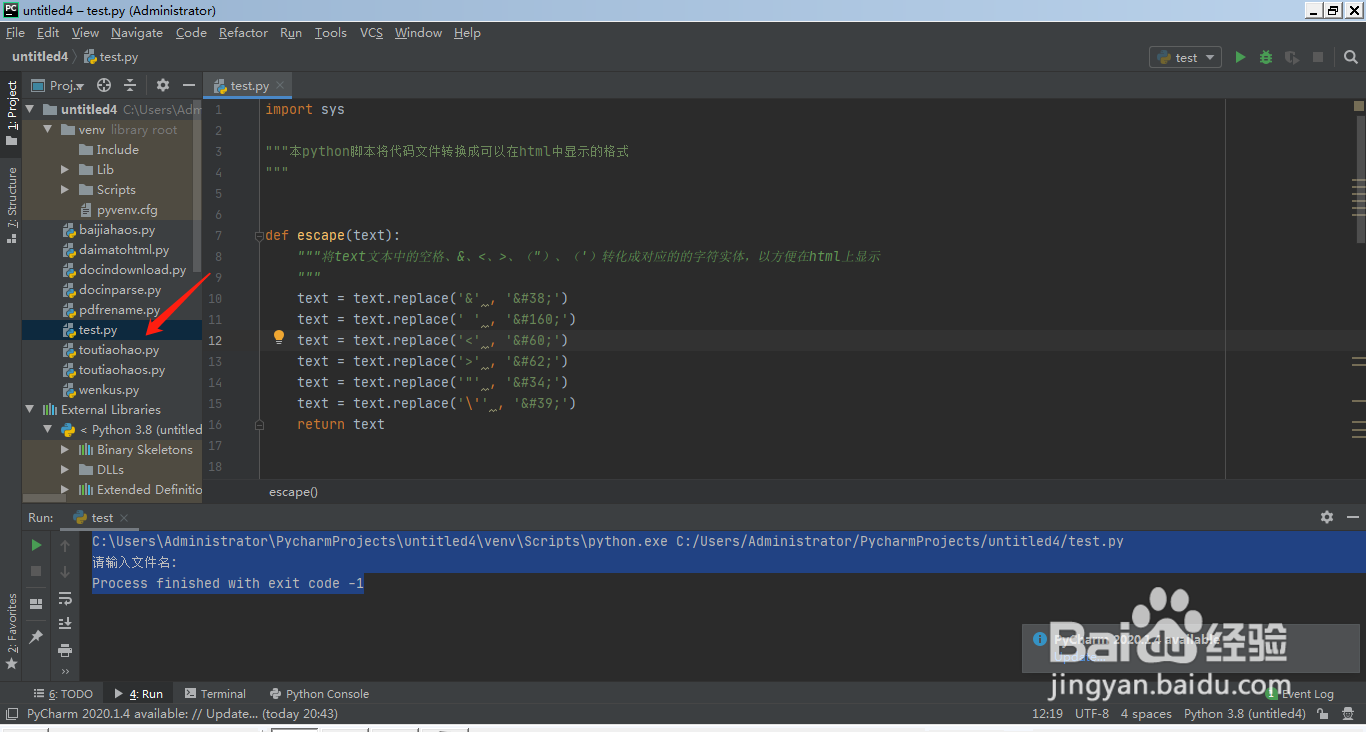1366x732 pixels.
Task: Open the 7: Structure side tab
Action: pos(11,203)
